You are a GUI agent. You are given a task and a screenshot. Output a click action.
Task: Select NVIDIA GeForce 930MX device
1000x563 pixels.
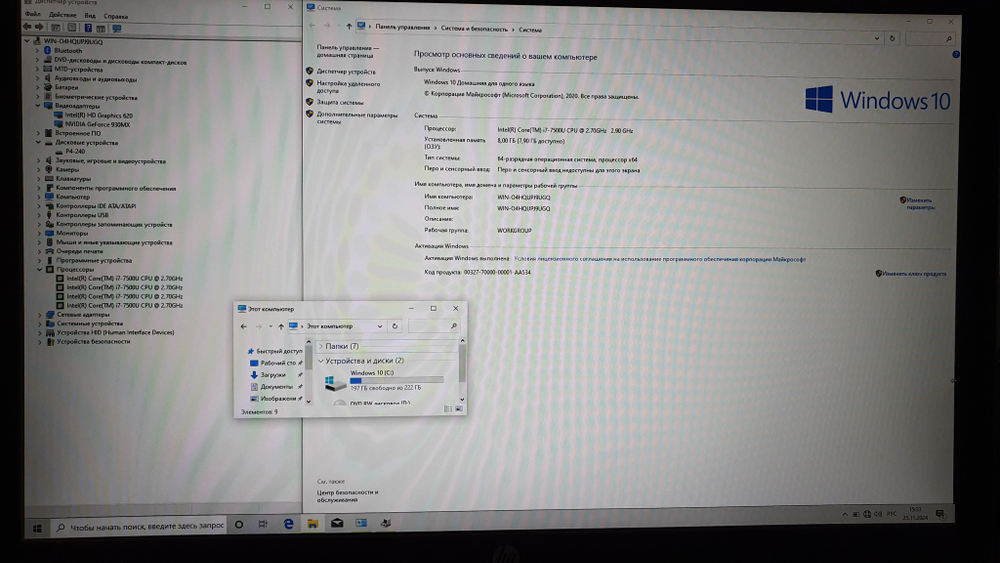tap(98, 124)
